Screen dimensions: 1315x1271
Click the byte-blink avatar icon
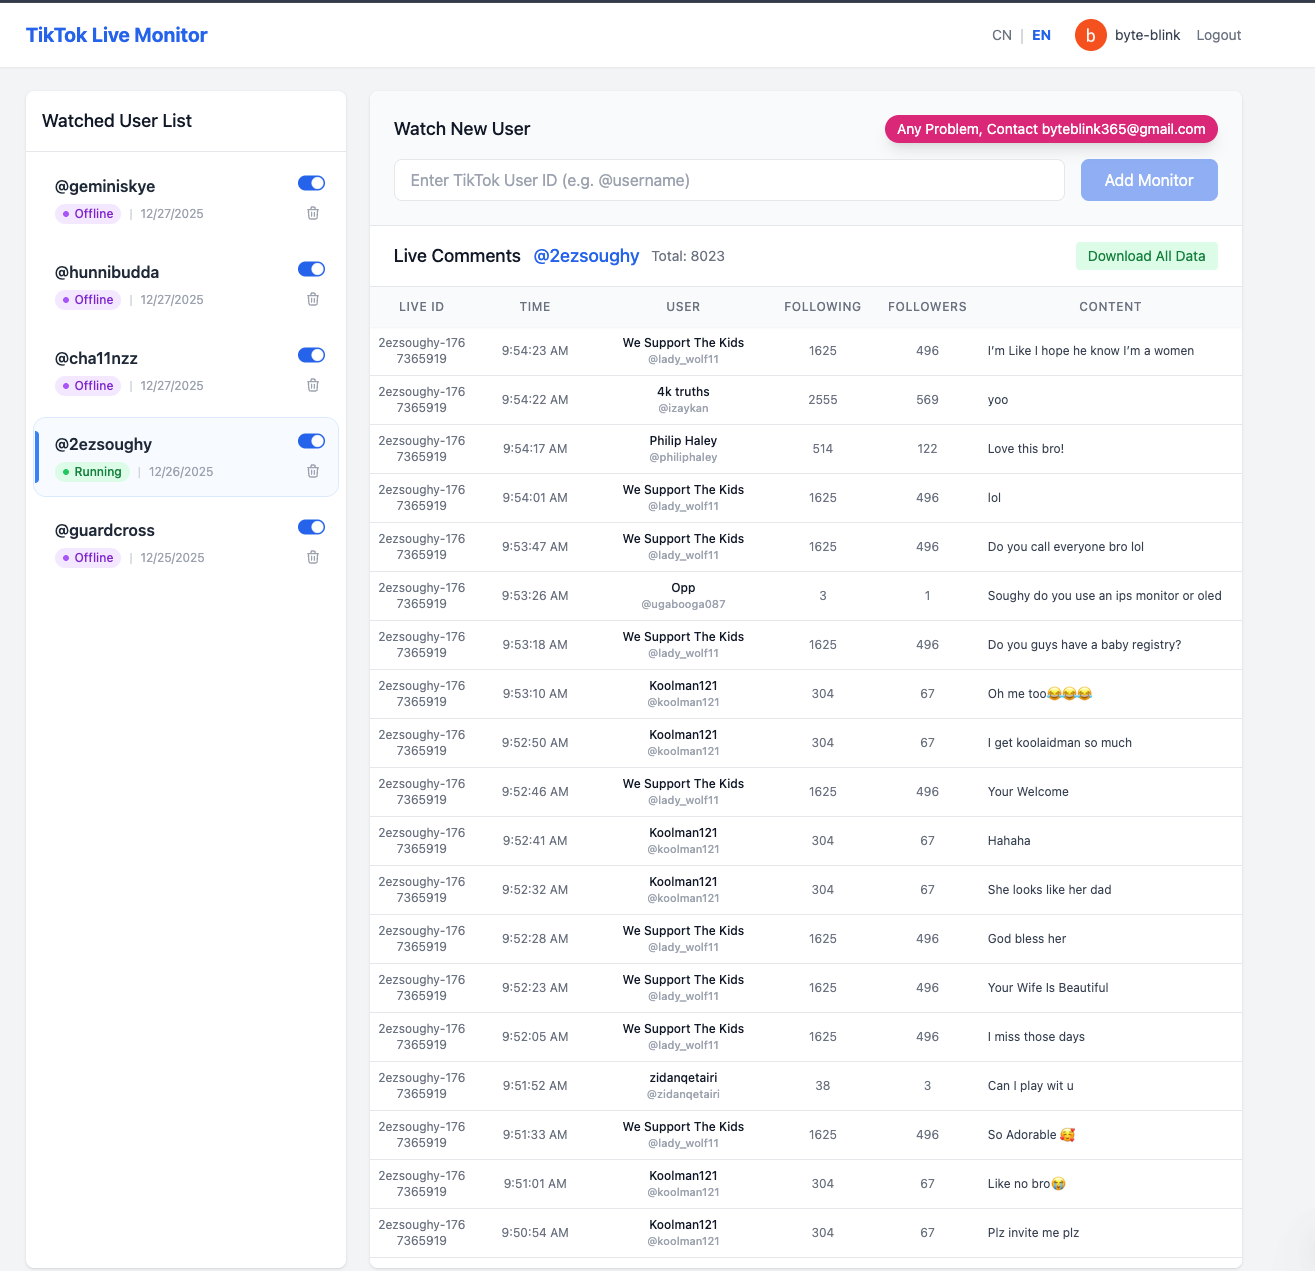coord(1091,35)
